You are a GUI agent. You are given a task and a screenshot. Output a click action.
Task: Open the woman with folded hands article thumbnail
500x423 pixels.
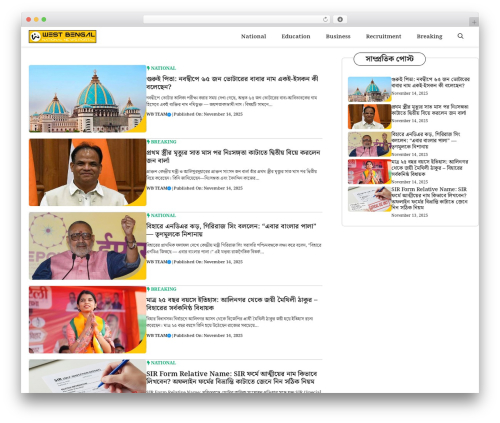[87, 320]
